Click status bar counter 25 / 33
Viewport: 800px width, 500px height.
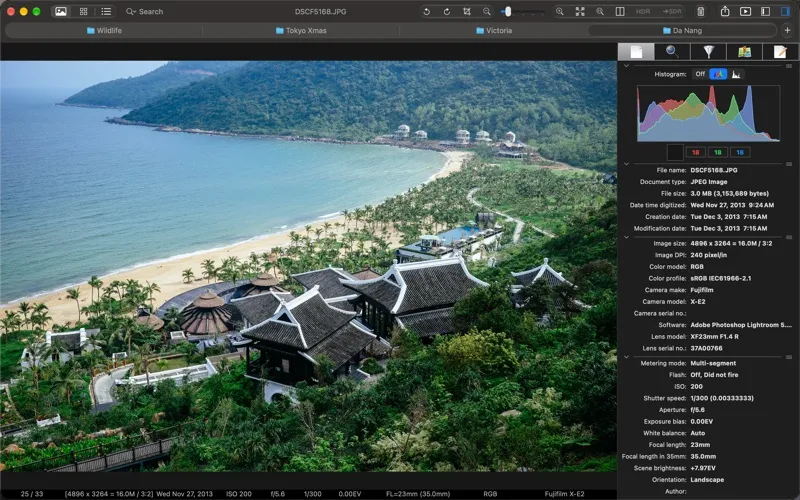pyautogui.click(x=32, y=494)
